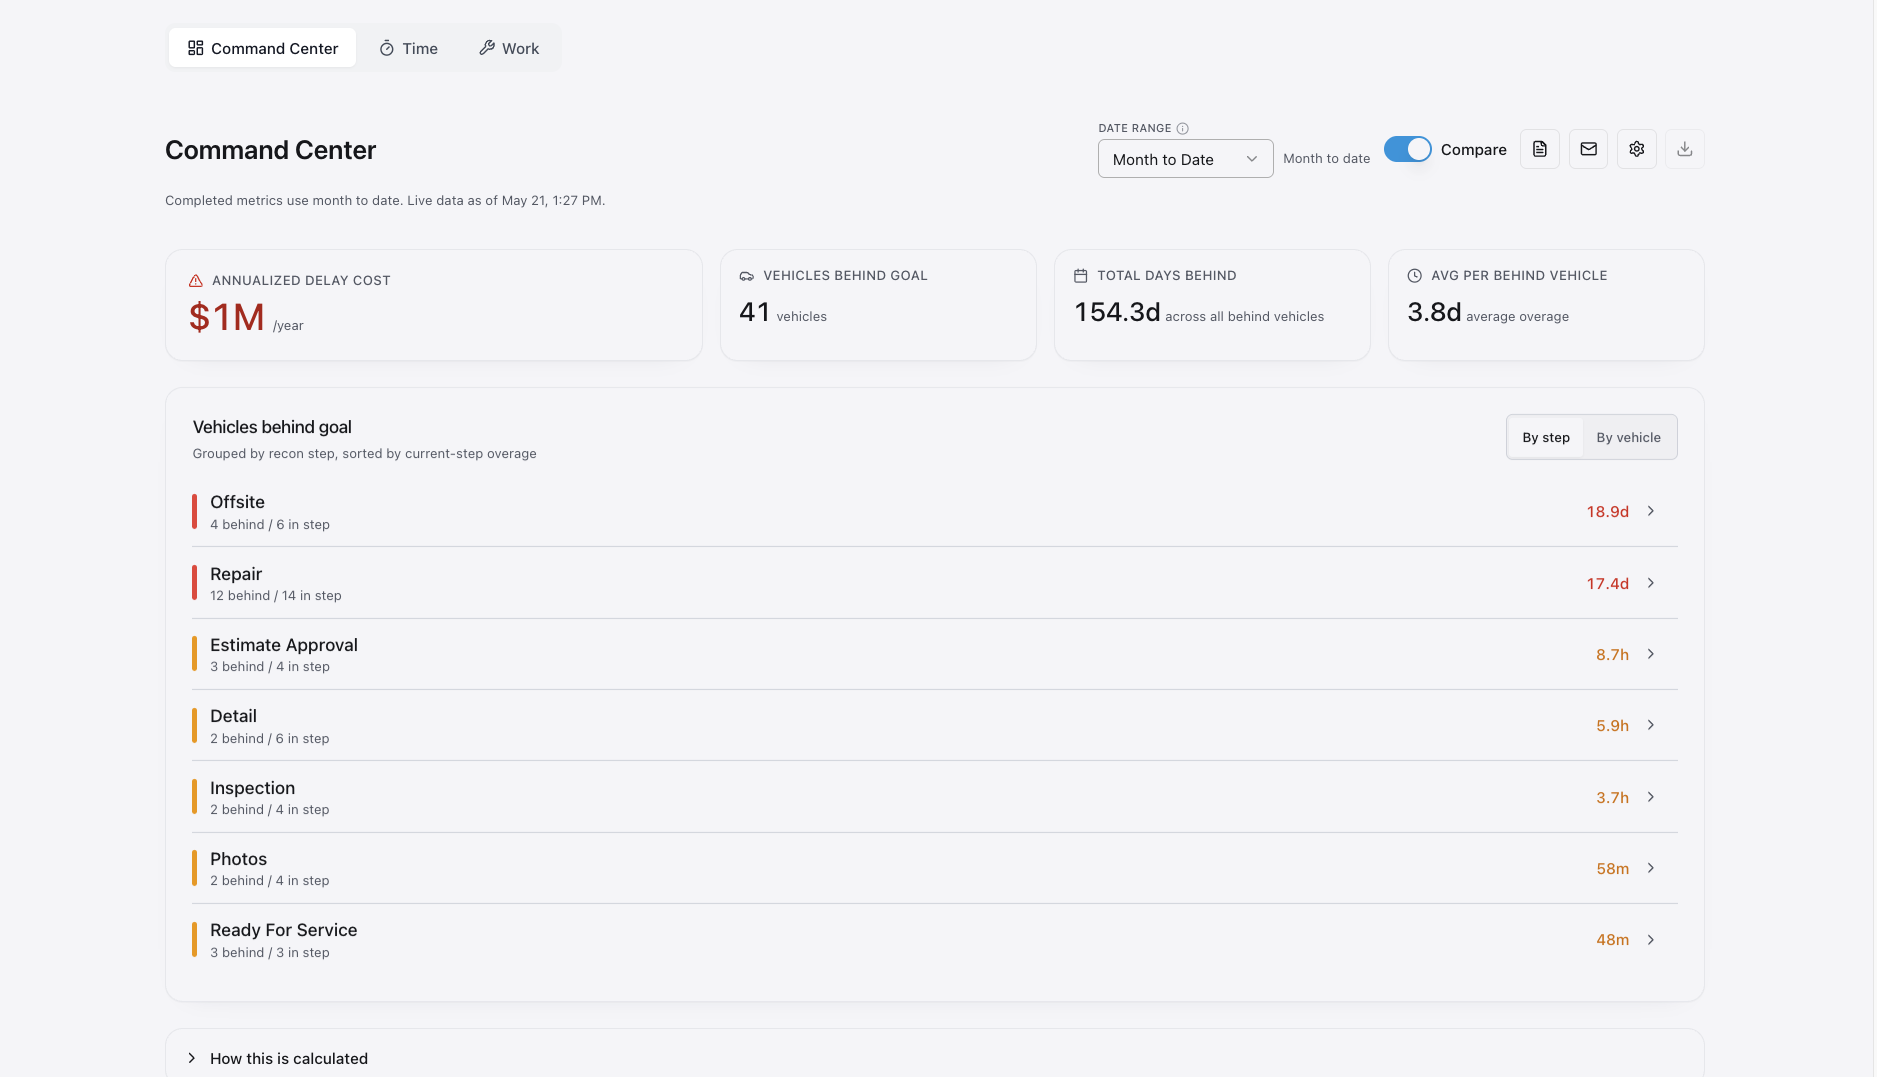
Task: Click the 18.9d overage value
Action: pyautogui.click(x=1608, y=511)
